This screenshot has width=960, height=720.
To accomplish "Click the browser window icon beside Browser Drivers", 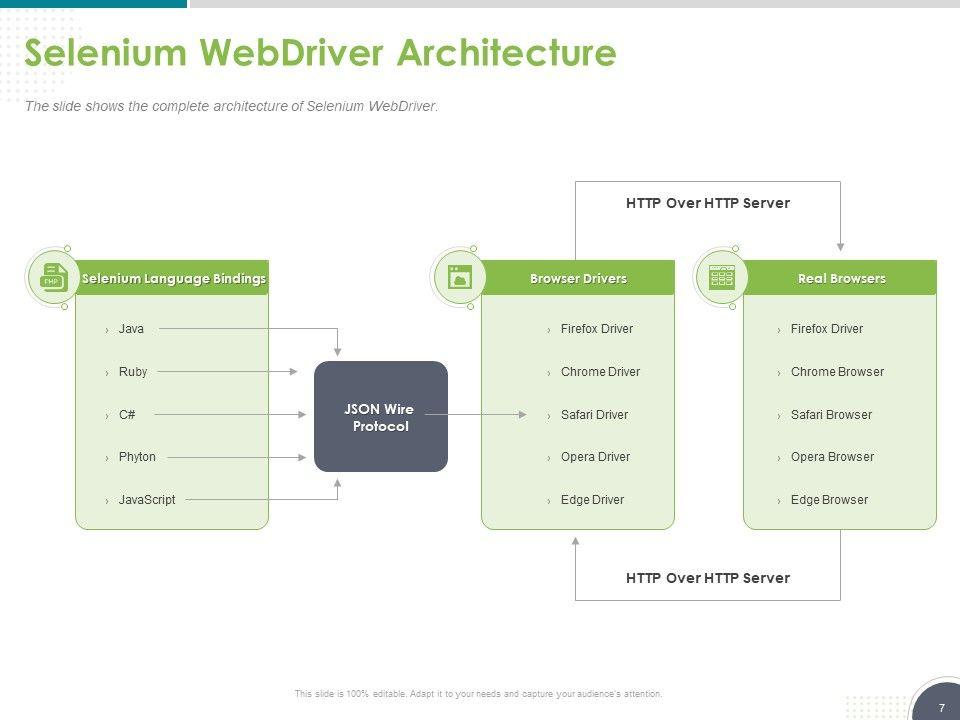I will [x=459, y=277].
